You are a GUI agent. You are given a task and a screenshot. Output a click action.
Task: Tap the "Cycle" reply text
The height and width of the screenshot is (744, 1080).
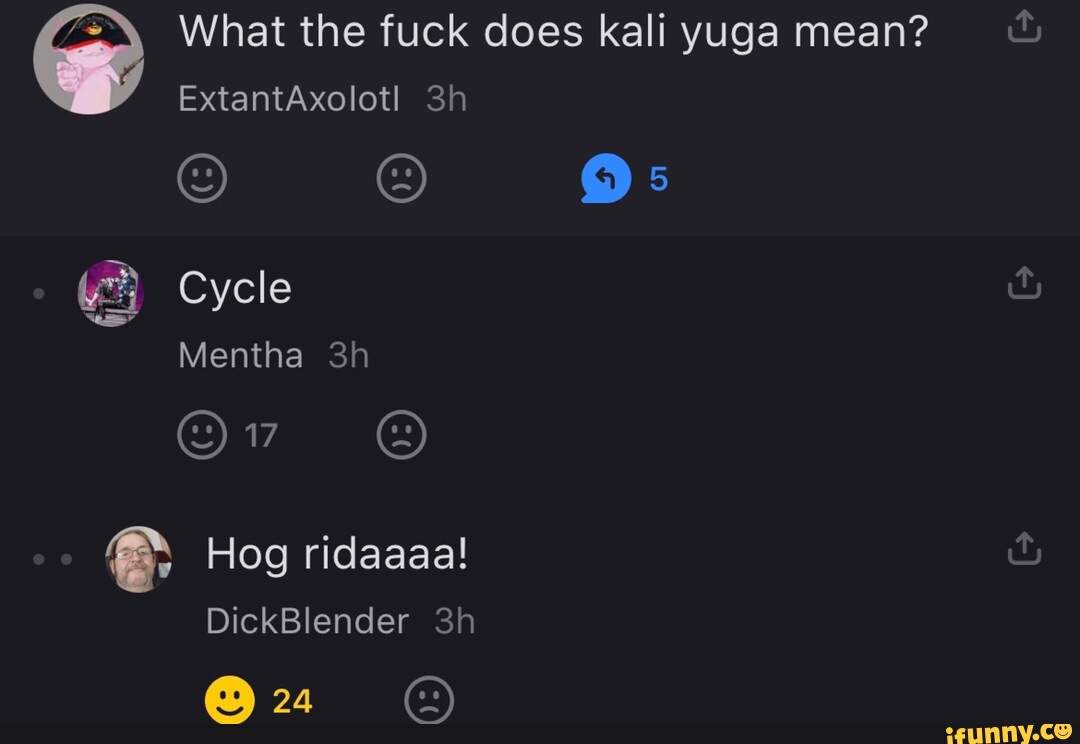(x=235, y=288)
